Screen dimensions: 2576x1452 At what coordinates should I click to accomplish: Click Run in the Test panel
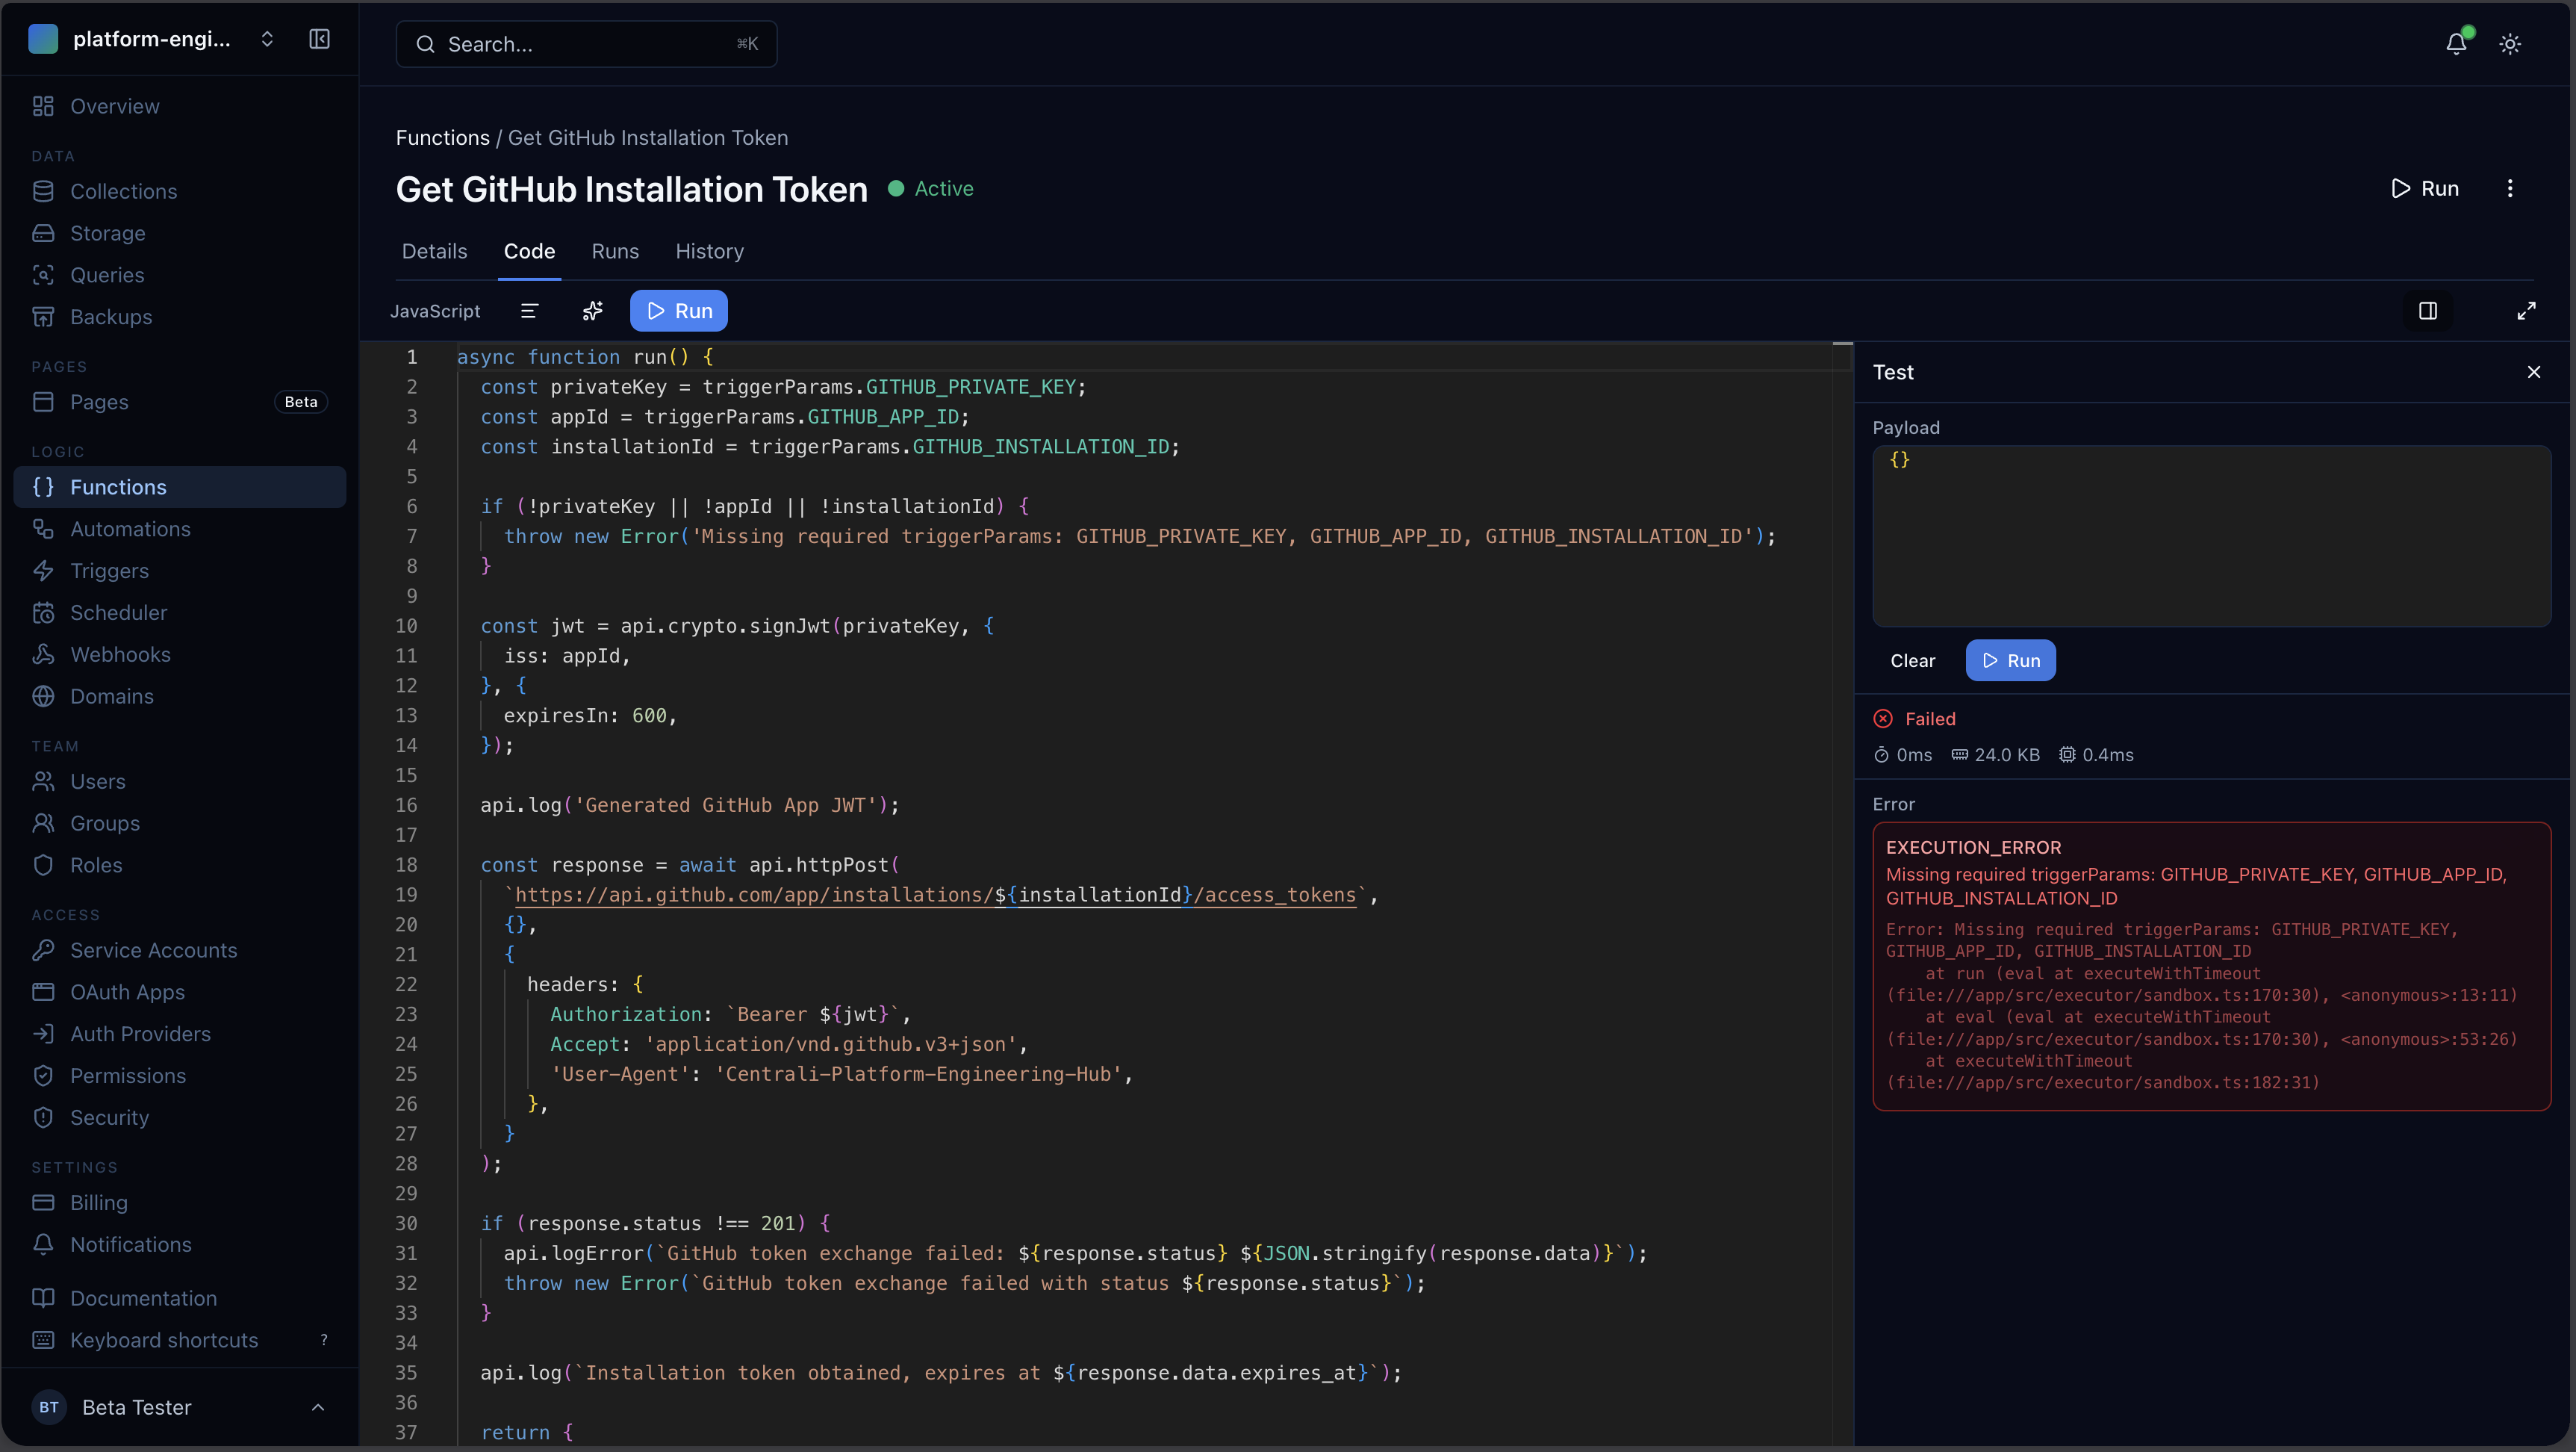coord(2010,661)
